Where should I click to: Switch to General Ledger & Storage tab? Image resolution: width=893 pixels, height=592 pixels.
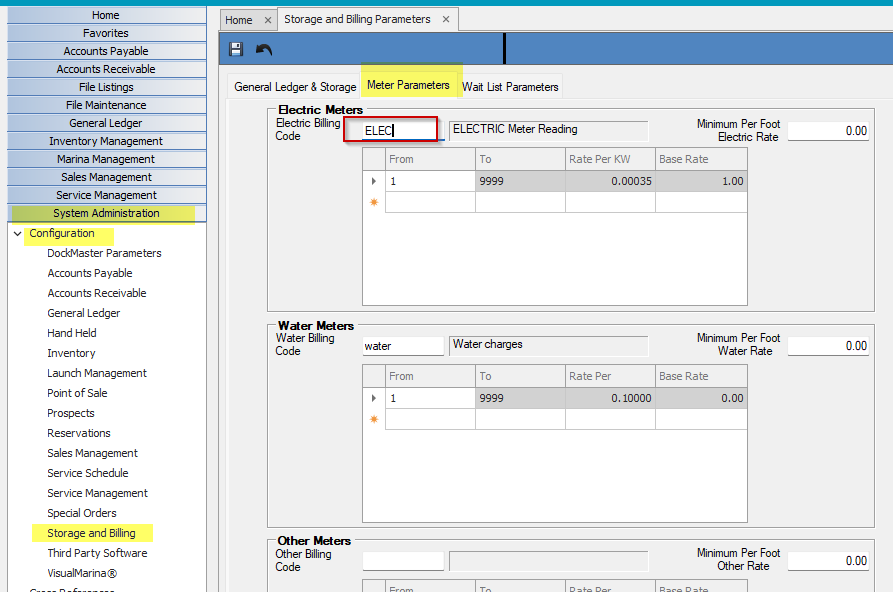tap(295, 87)
